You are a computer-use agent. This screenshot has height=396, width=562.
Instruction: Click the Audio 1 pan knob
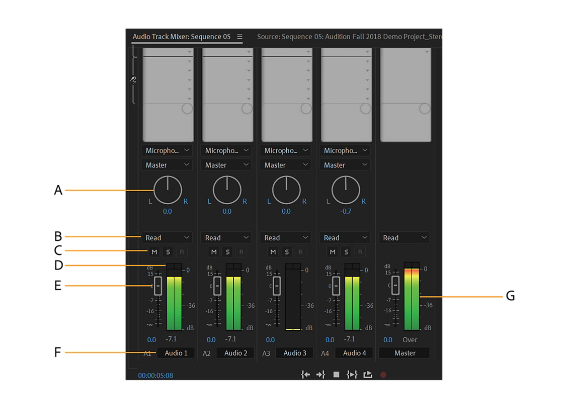coord(167,190)
